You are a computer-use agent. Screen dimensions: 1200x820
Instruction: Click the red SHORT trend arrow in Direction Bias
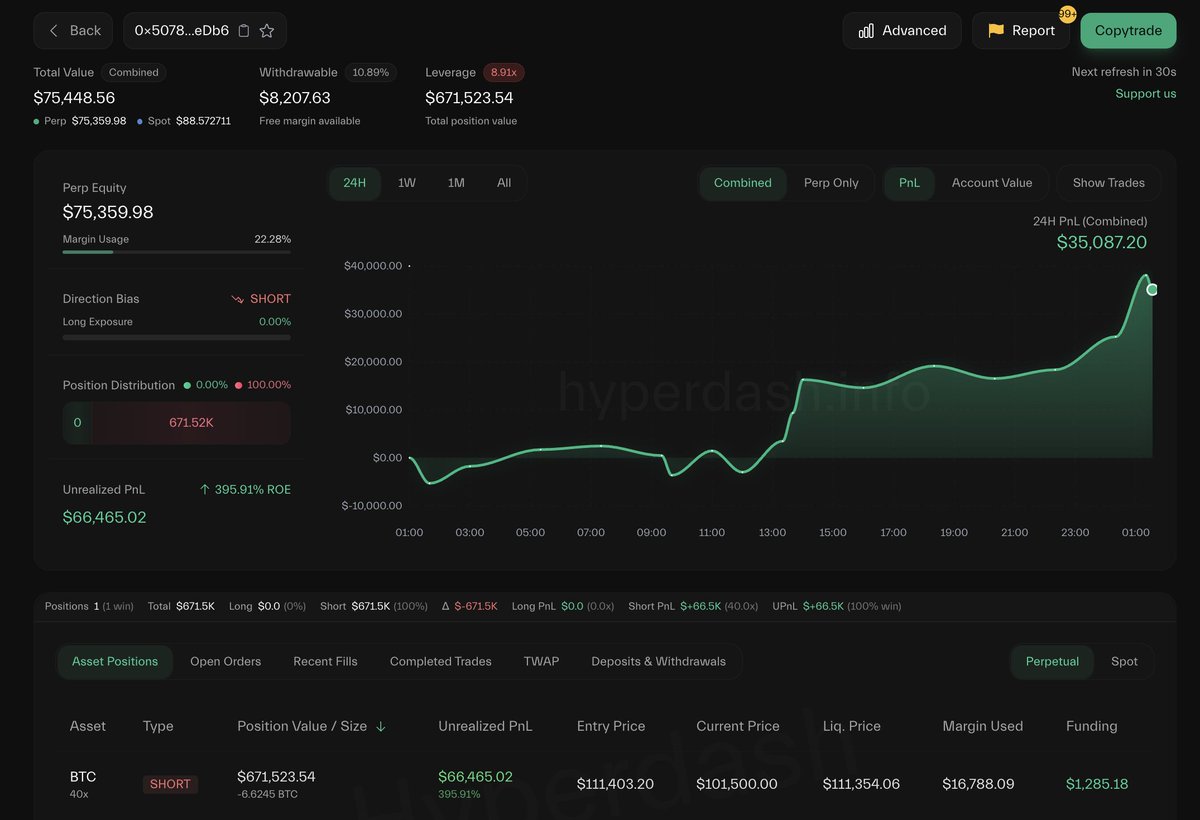[237, 298]
